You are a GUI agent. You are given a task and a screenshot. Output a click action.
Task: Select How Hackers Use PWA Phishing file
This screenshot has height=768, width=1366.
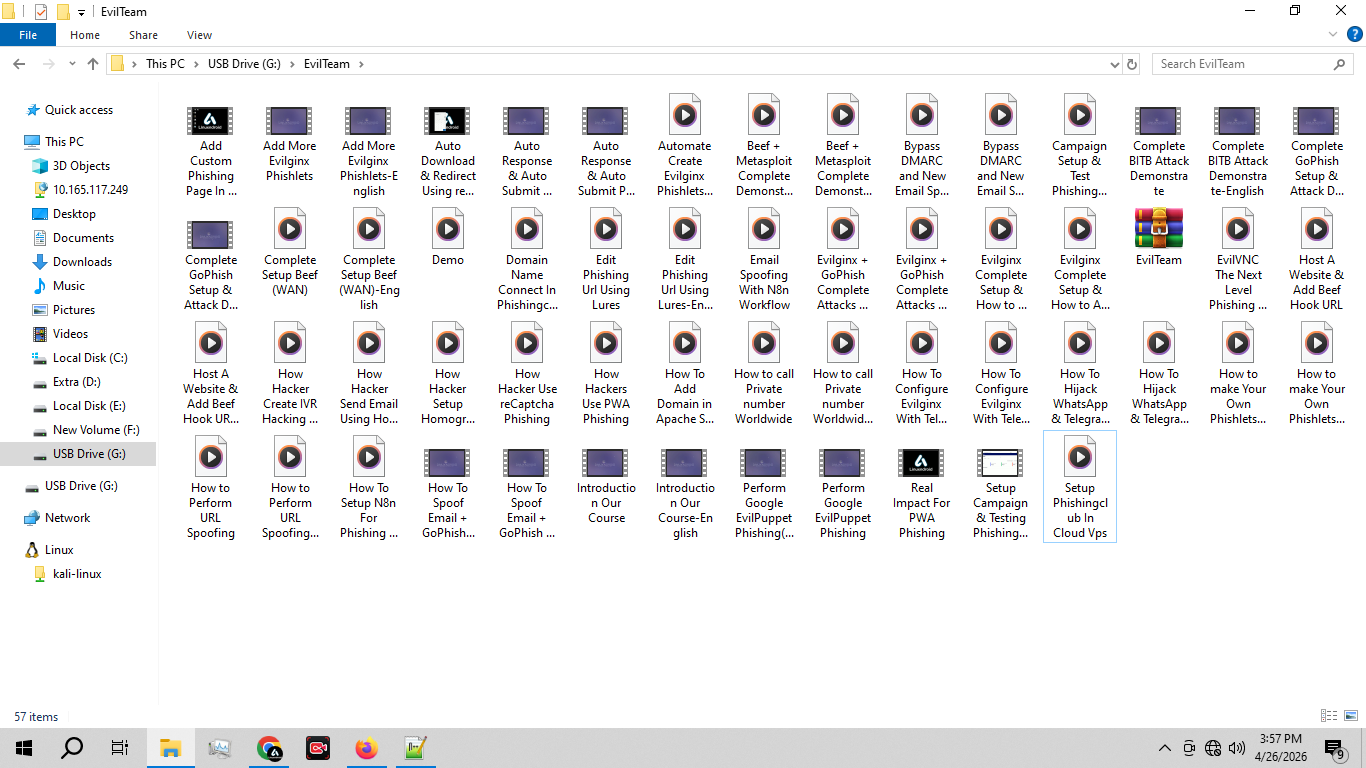click(x=606, y=374)
